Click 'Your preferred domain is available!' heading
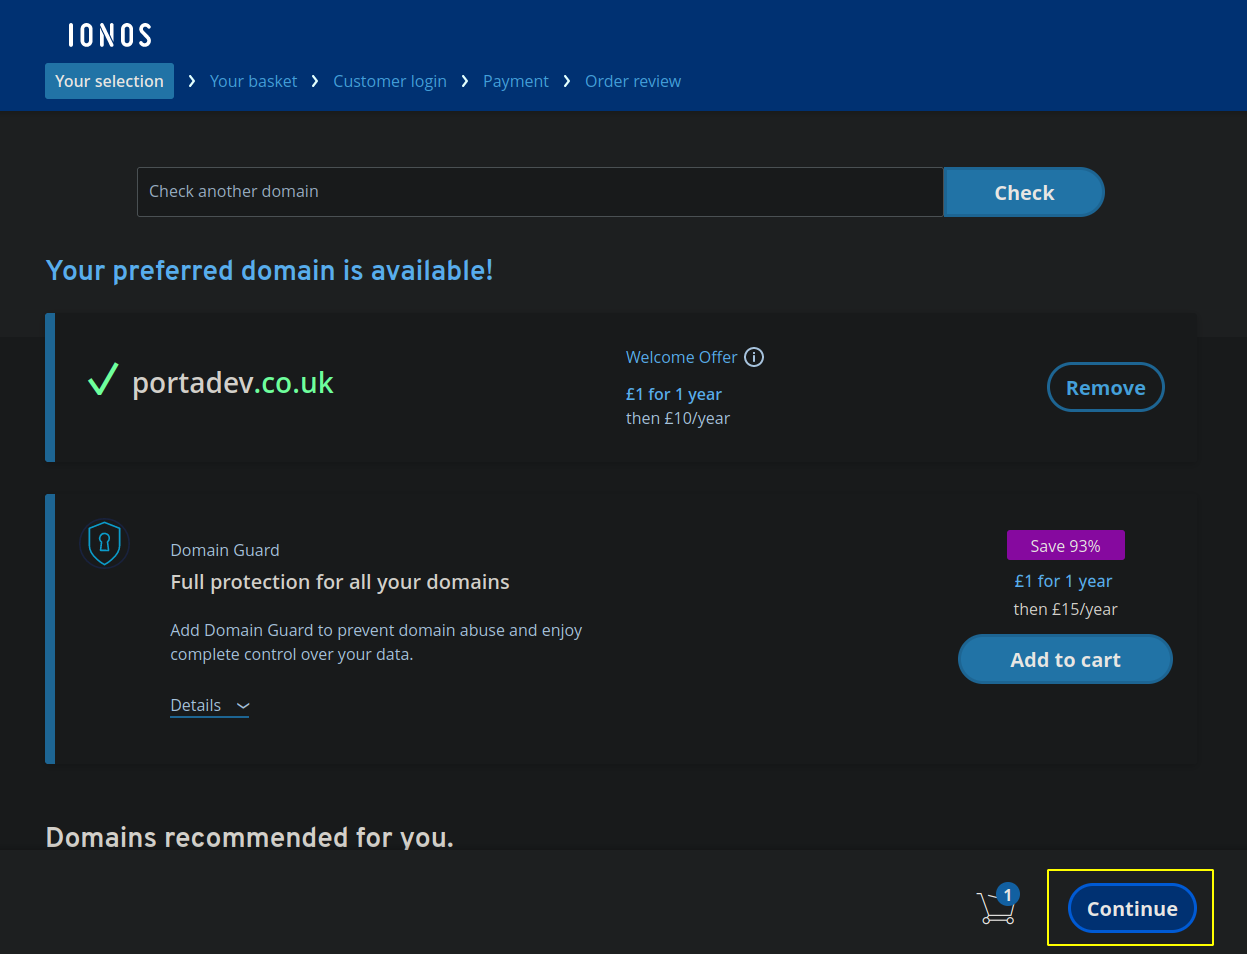Viewport: 1247px width, 954px height. click(270, 271)
